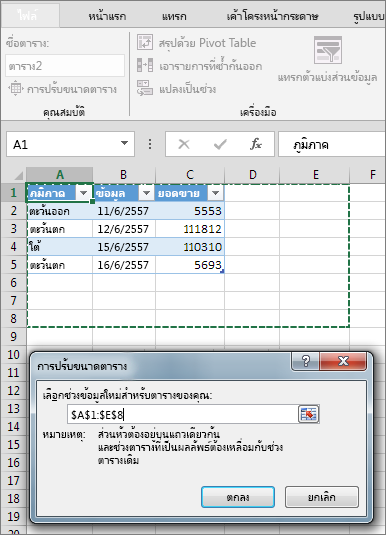This screenshot has height=535, width=386.
Task: Click the ตกลง OK button
Action: 238,497
